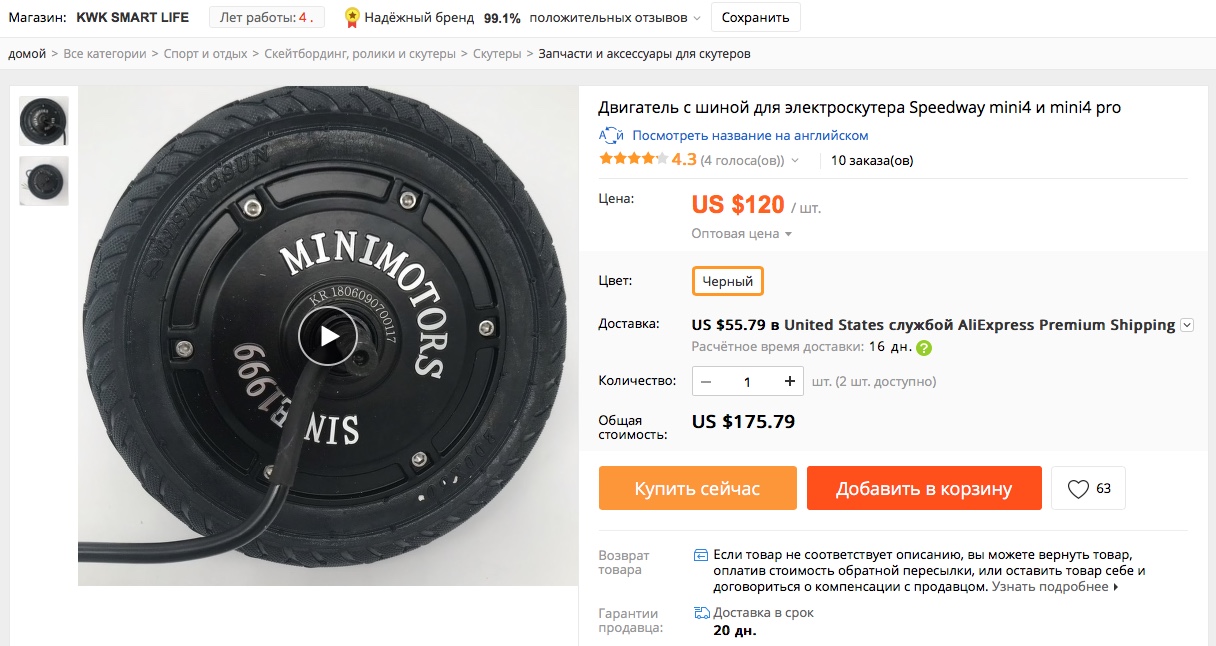Expand the Оптовая цена dropdown
The height and width of the screenshot is (646, 1216).
click(x=741, y=234)
